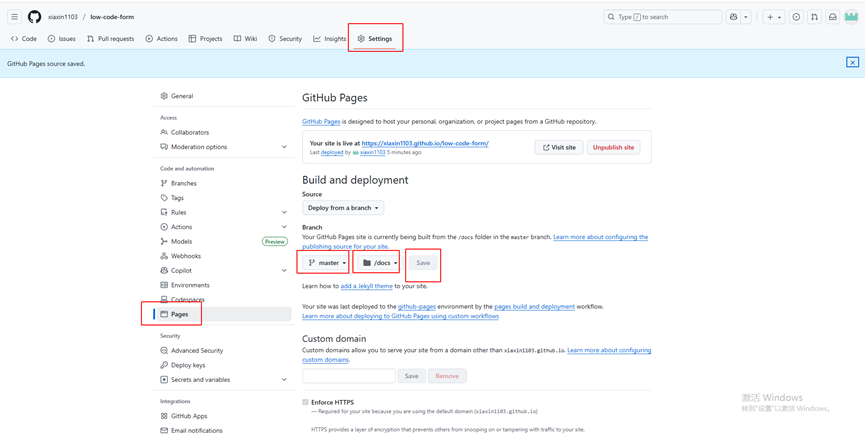Open the Projects tab
The height and width of the screenshot is (435, 865).
point(206,39)
